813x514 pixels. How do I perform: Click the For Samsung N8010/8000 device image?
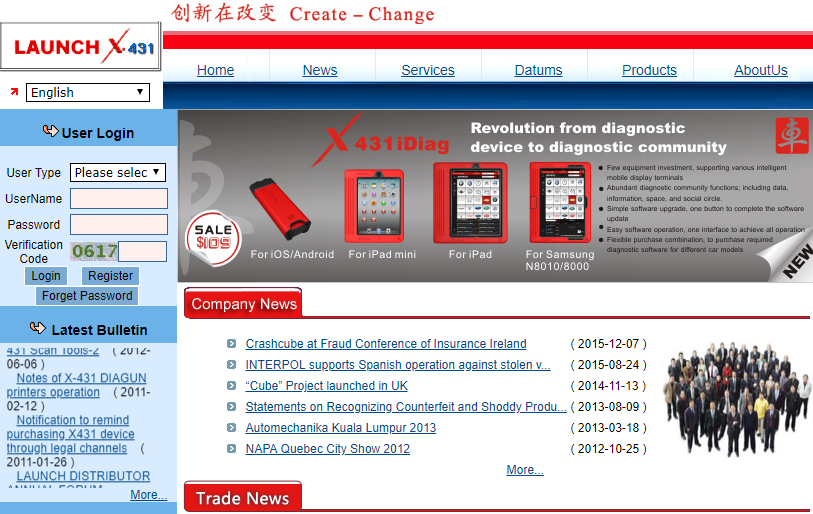(x=560, y=203)
